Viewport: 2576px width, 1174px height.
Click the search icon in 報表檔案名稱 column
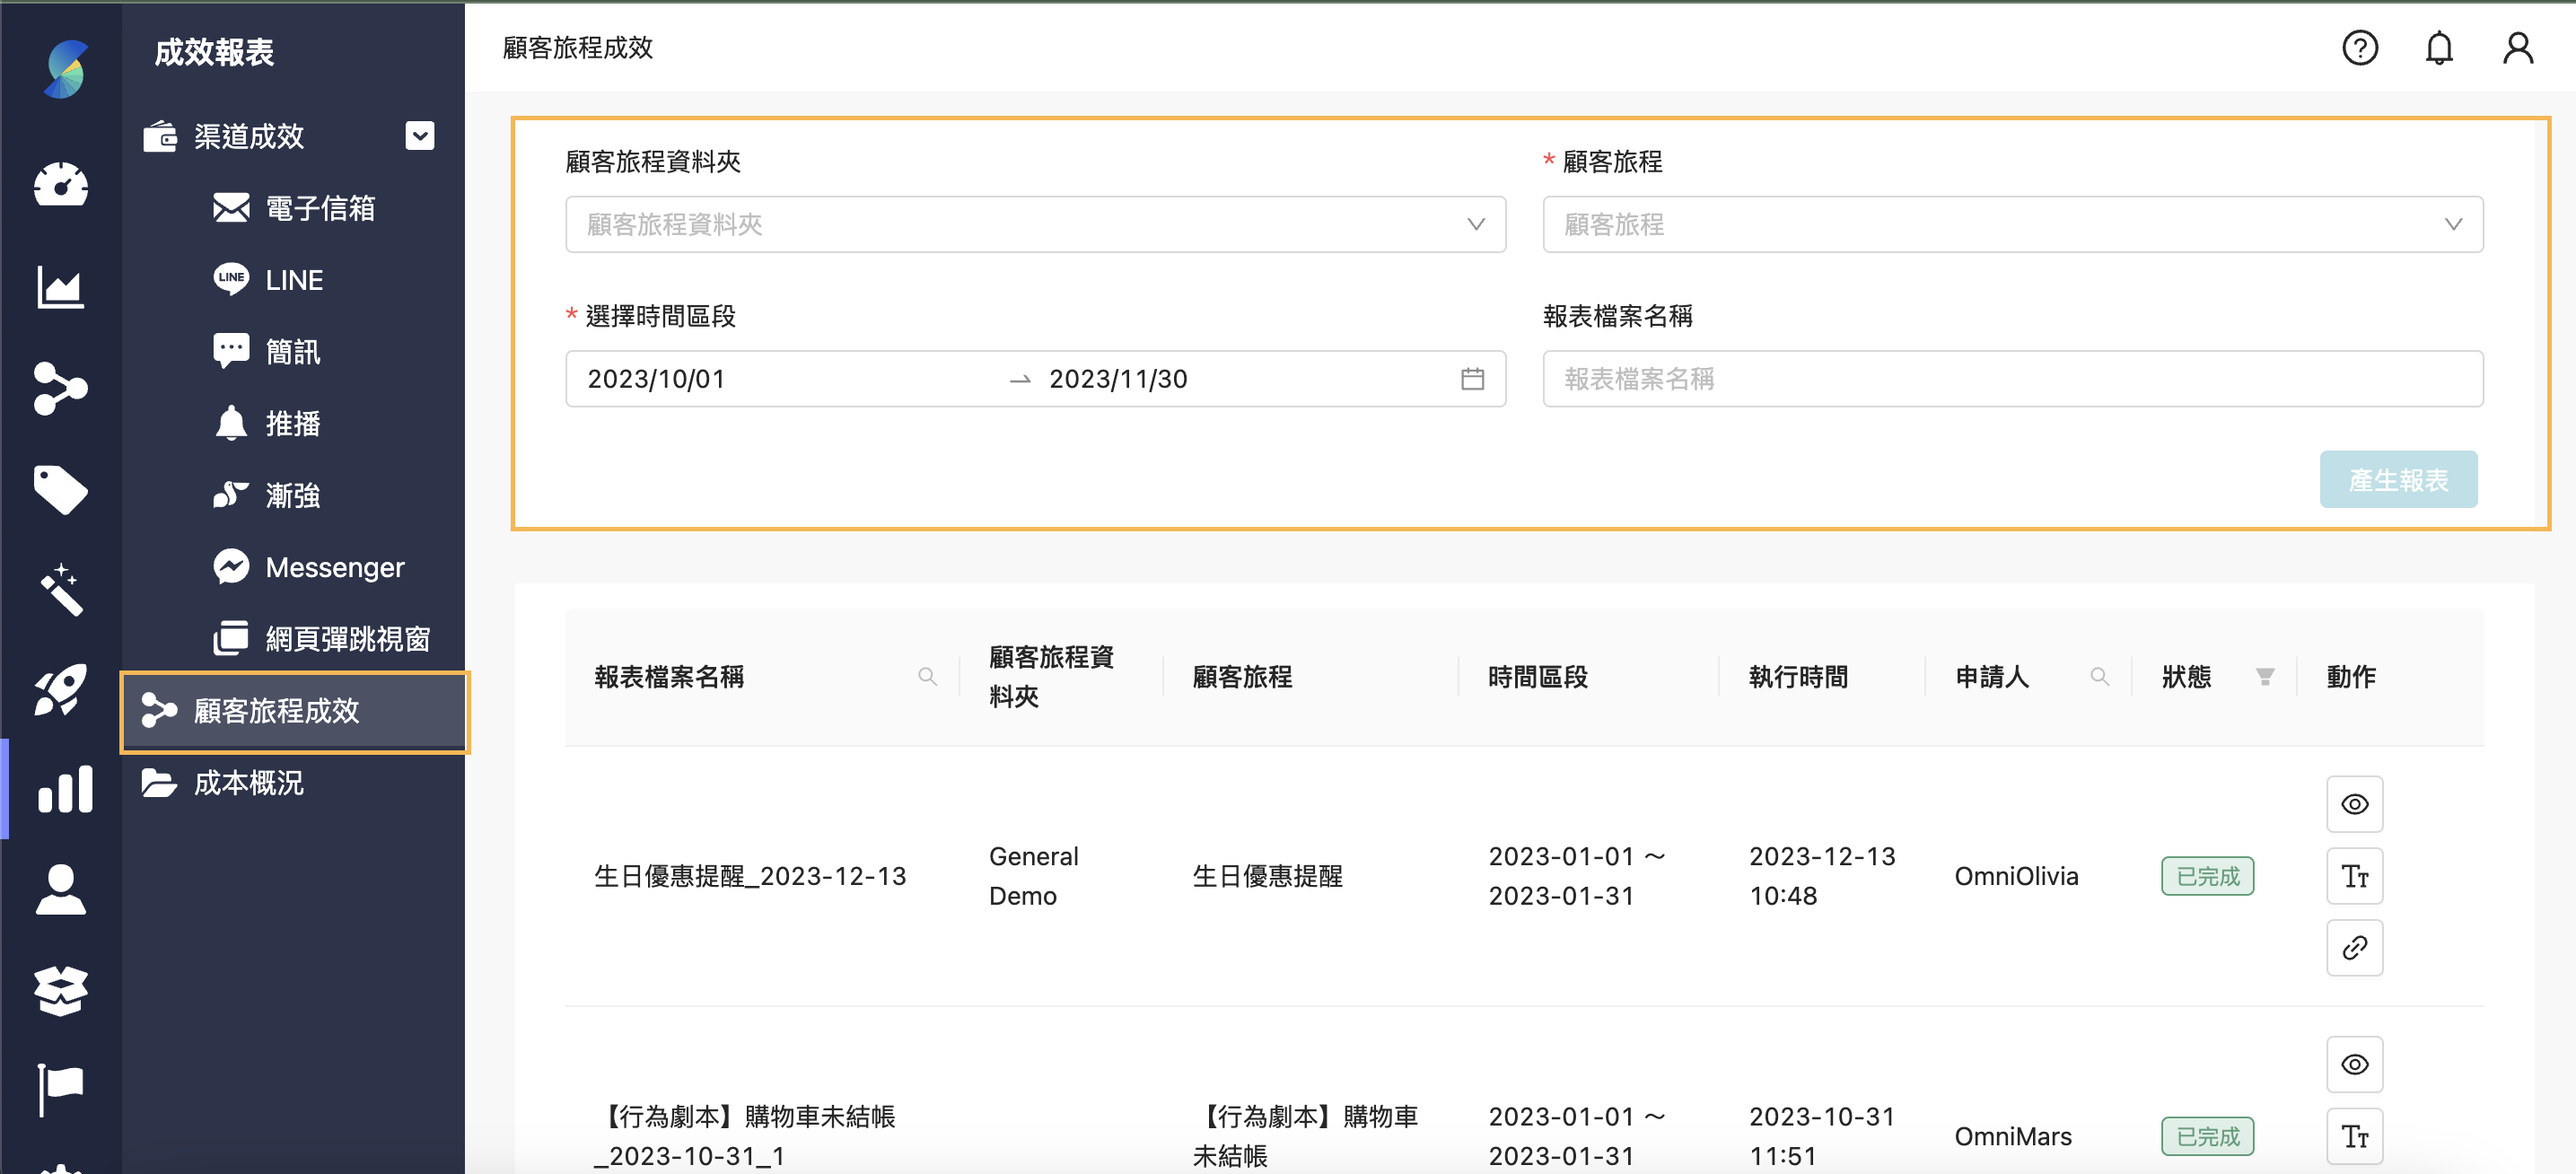tap(928, 676)
